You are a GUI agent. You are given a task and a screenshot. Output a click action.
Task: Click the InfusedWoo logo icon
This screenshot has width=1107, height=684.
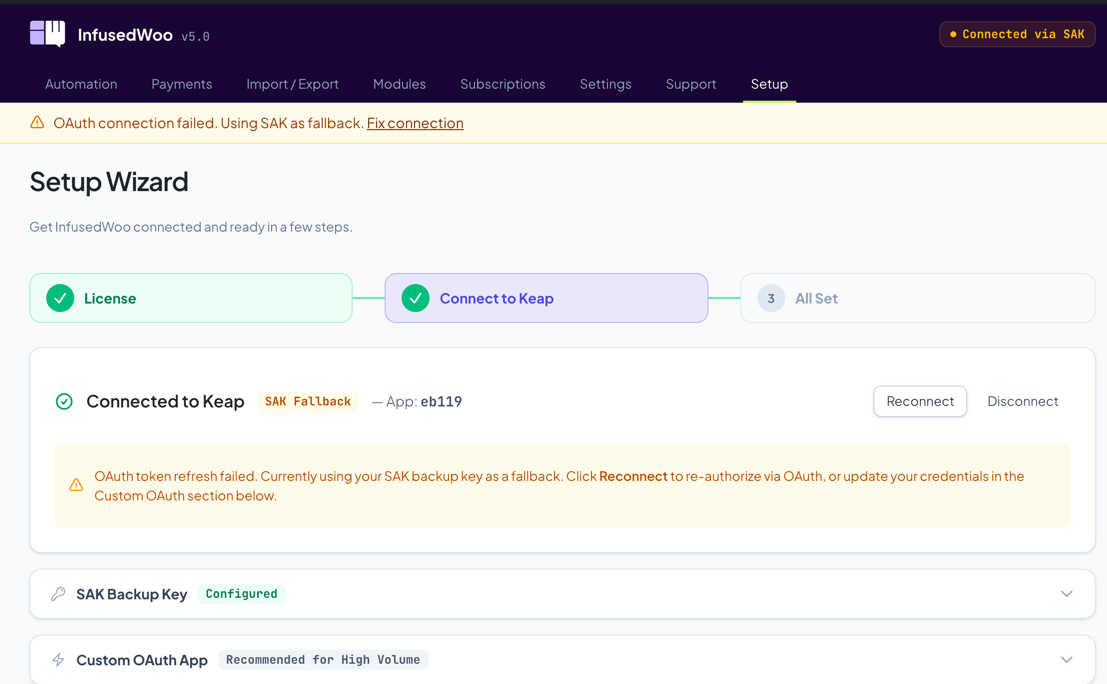coord(47,34)
